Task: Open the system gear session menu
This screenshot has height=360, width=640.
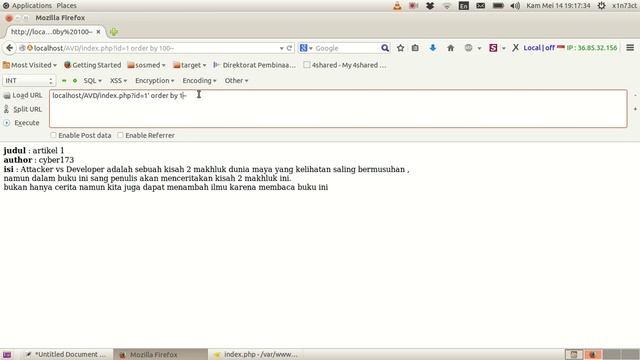Action: (x=601, y=6)
